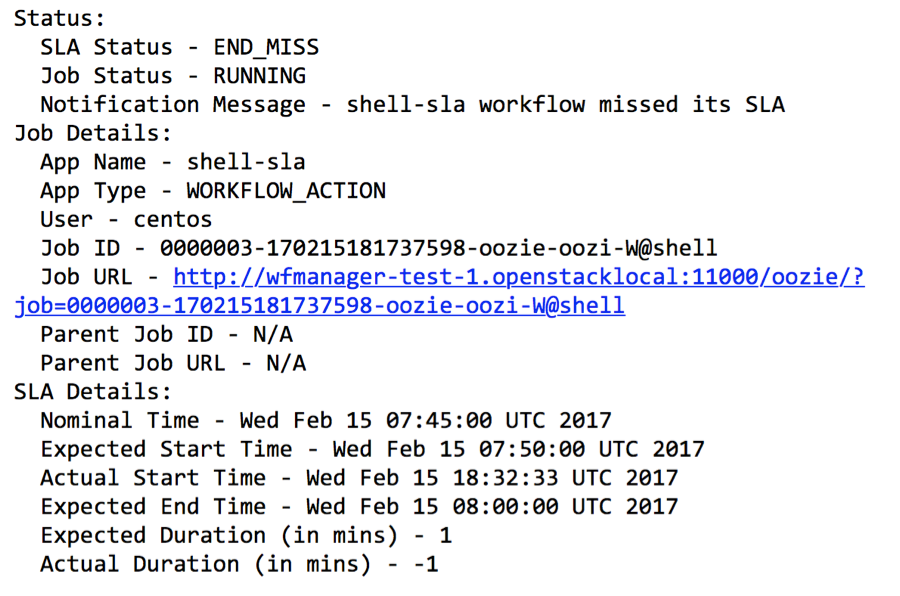Click the WORKFLOW_ACTION app type value

click(x=286, y=191)
